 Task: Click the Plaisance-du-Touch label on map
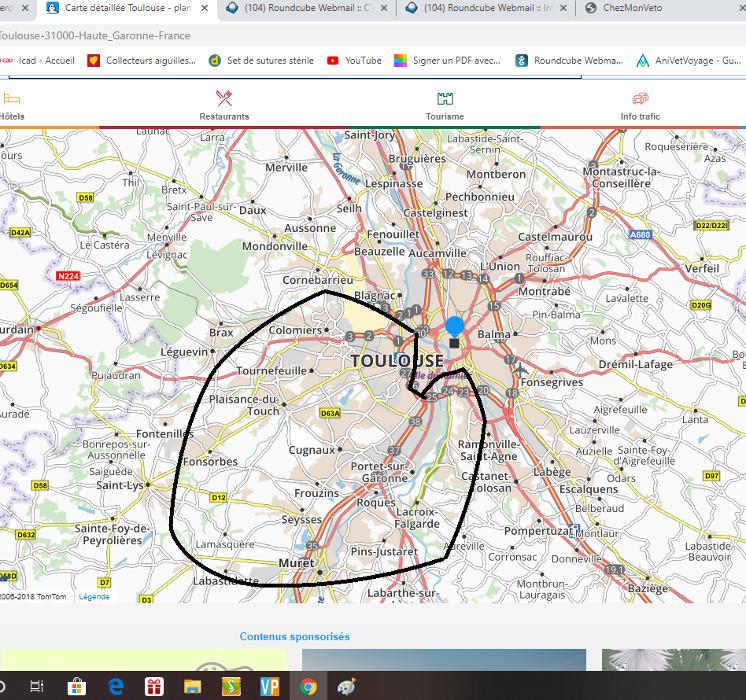(x=244, y=405)
